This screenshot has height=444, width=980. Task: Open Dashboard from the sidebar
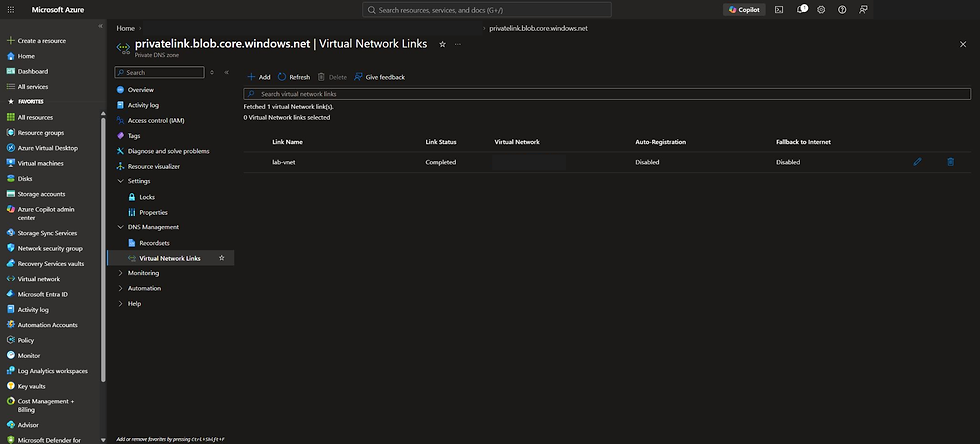coord(27,71)
